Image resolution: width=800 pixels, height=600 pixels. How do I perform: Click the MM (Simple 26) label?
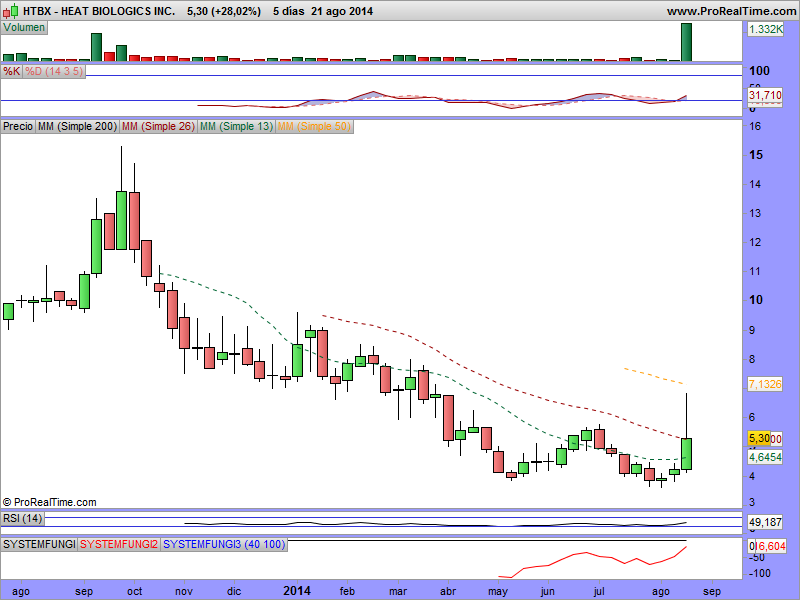[158, 126]
